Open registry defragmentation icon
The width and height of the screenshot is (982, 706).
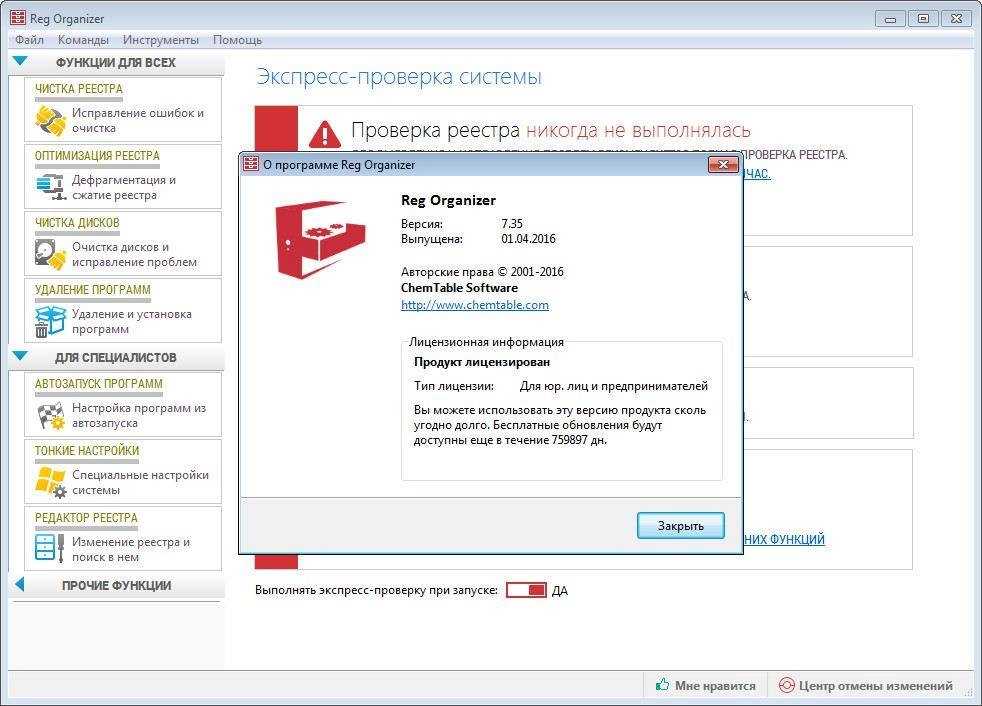[x=51, y=187]
